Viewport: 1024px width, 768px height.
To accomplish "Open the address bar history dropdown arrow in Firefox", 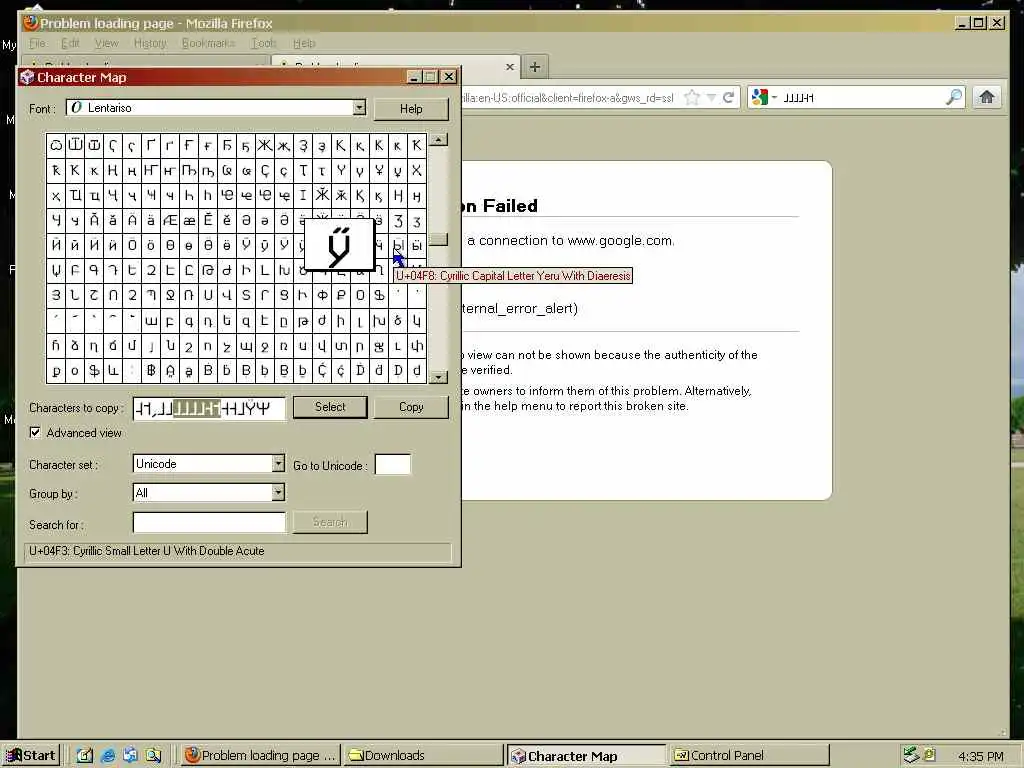I will [x=711, y=98].
